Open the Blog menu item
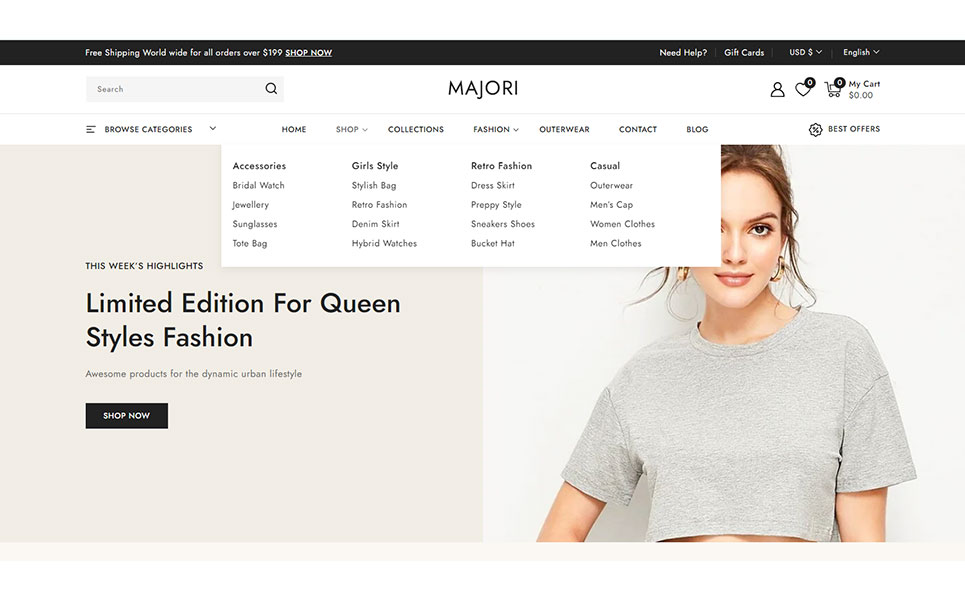The image size is (965, 600). pos(697,129)
